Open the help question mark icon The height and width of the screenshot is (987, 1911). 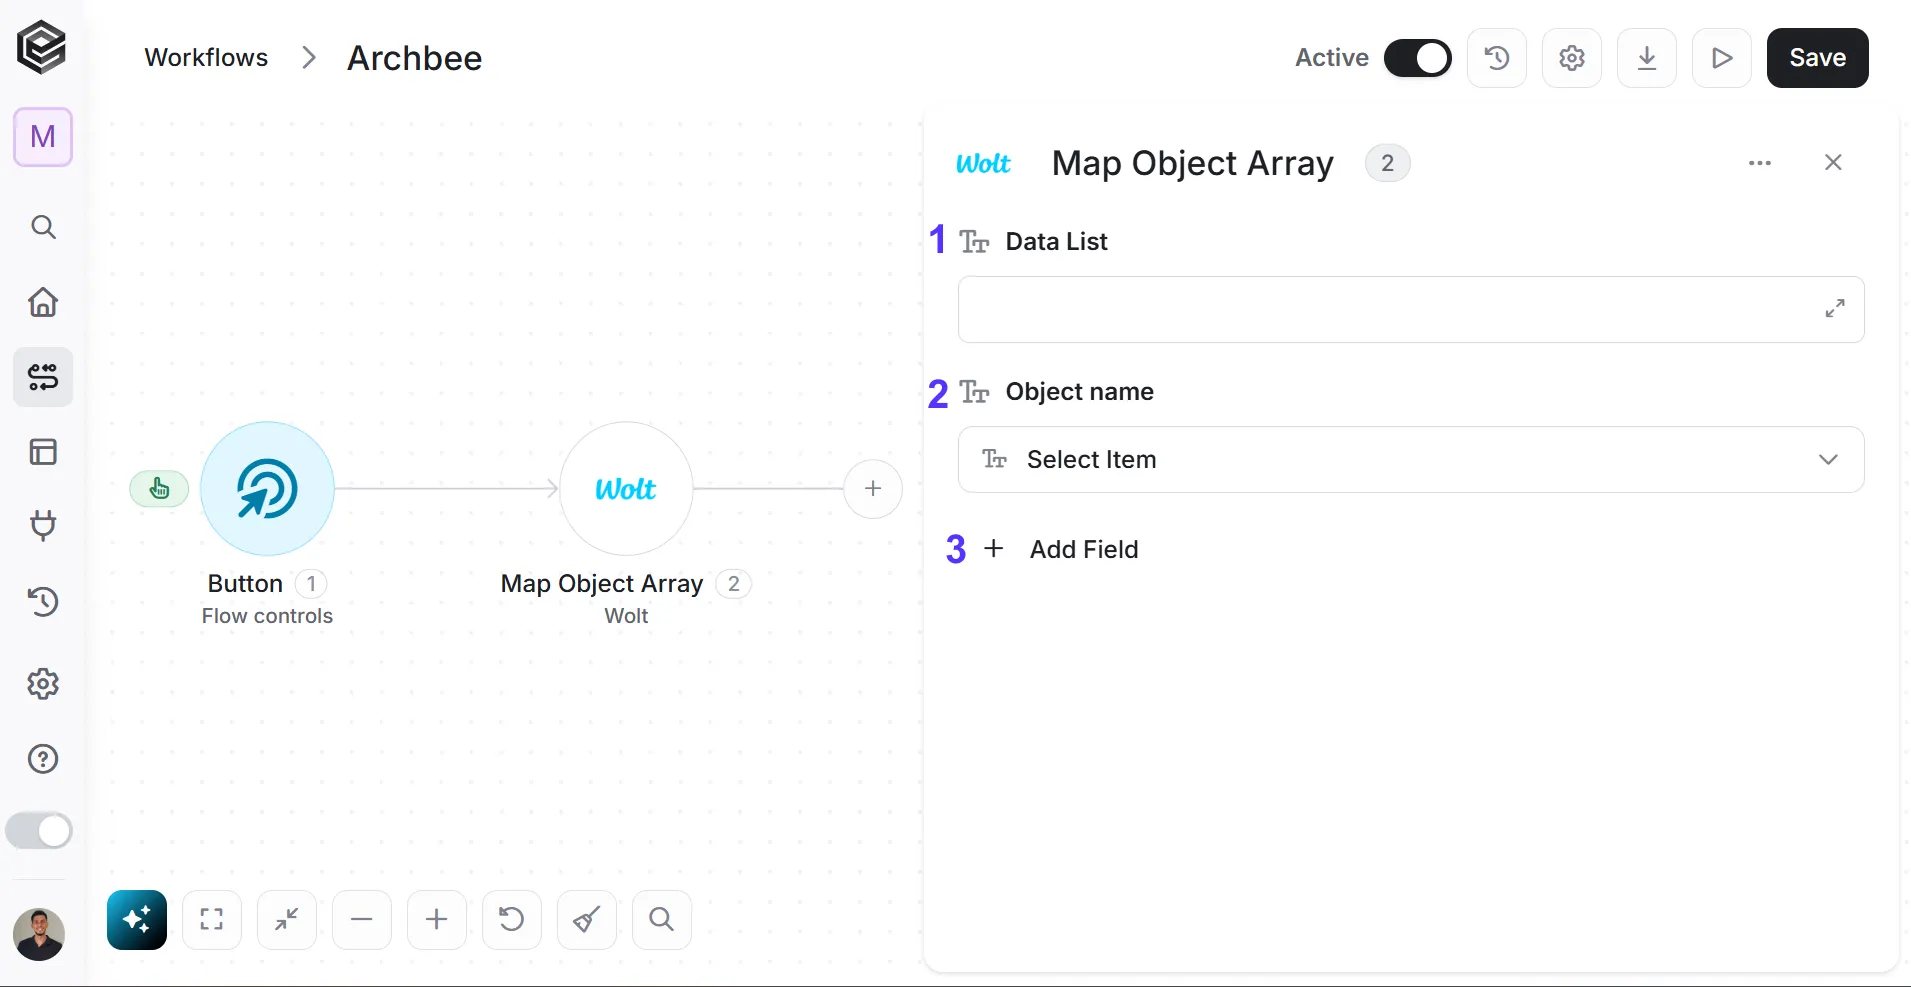pos(43,759)
